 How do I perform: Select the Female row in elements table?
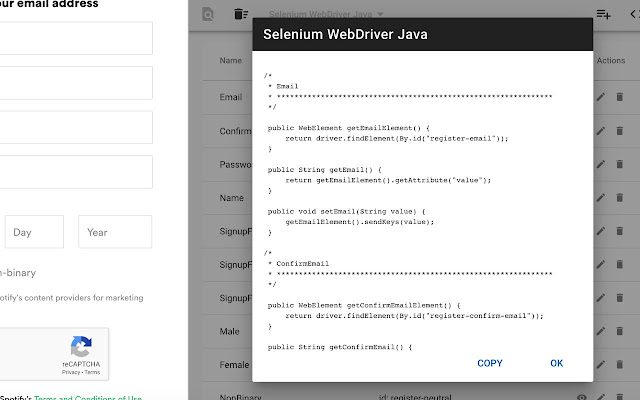(234, 365)
